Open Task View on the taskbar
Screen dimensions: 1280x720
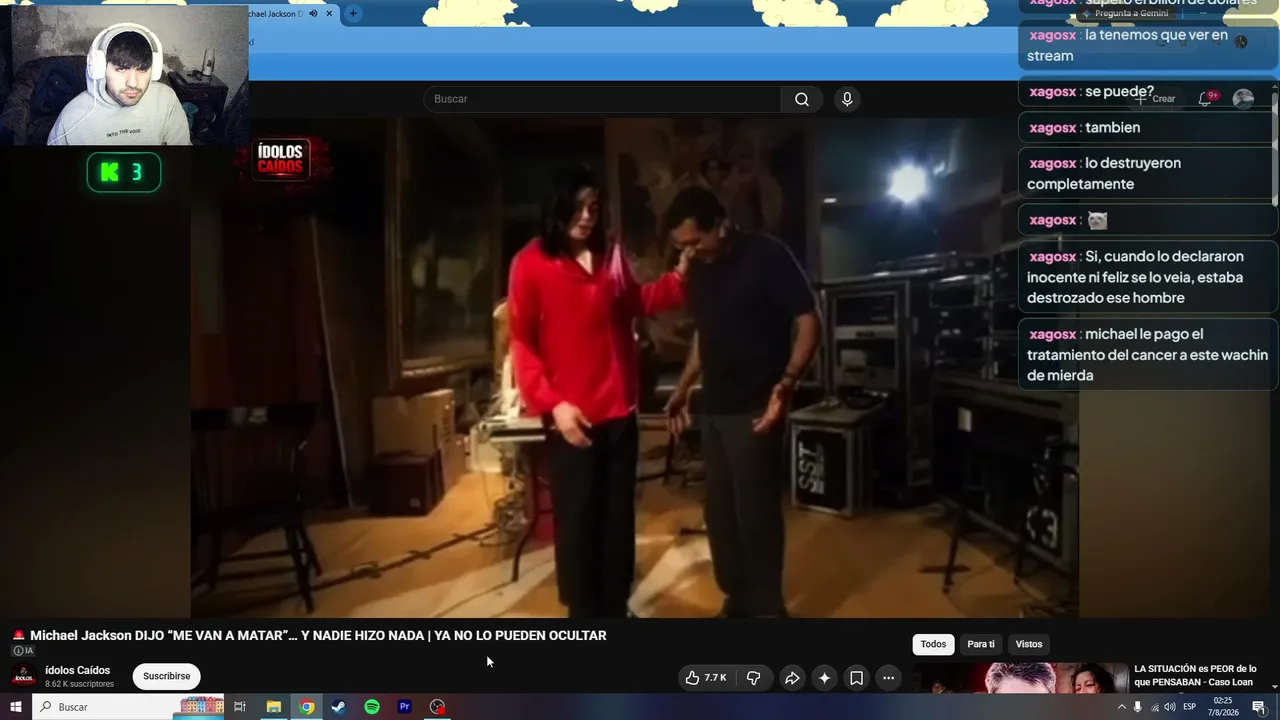240,707
